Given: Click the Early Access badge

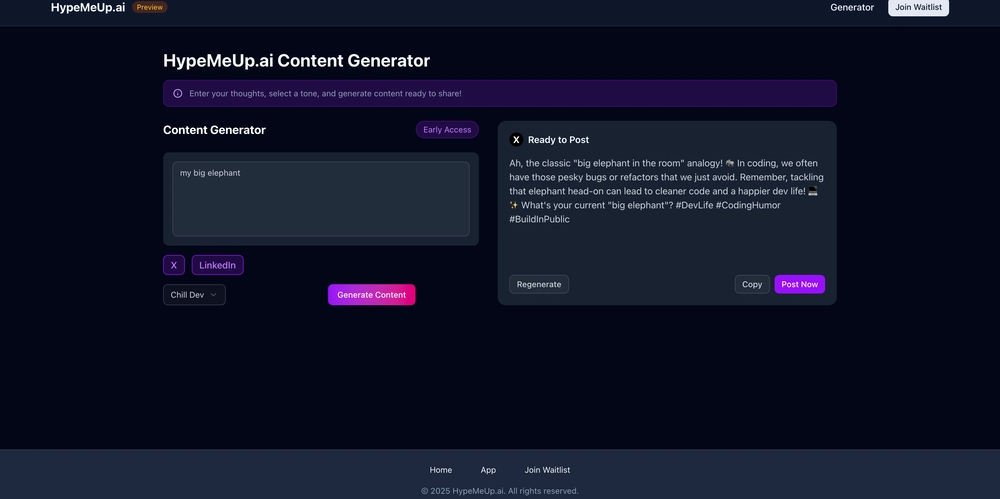Looking at the screenshot, I should click(447, 130).
